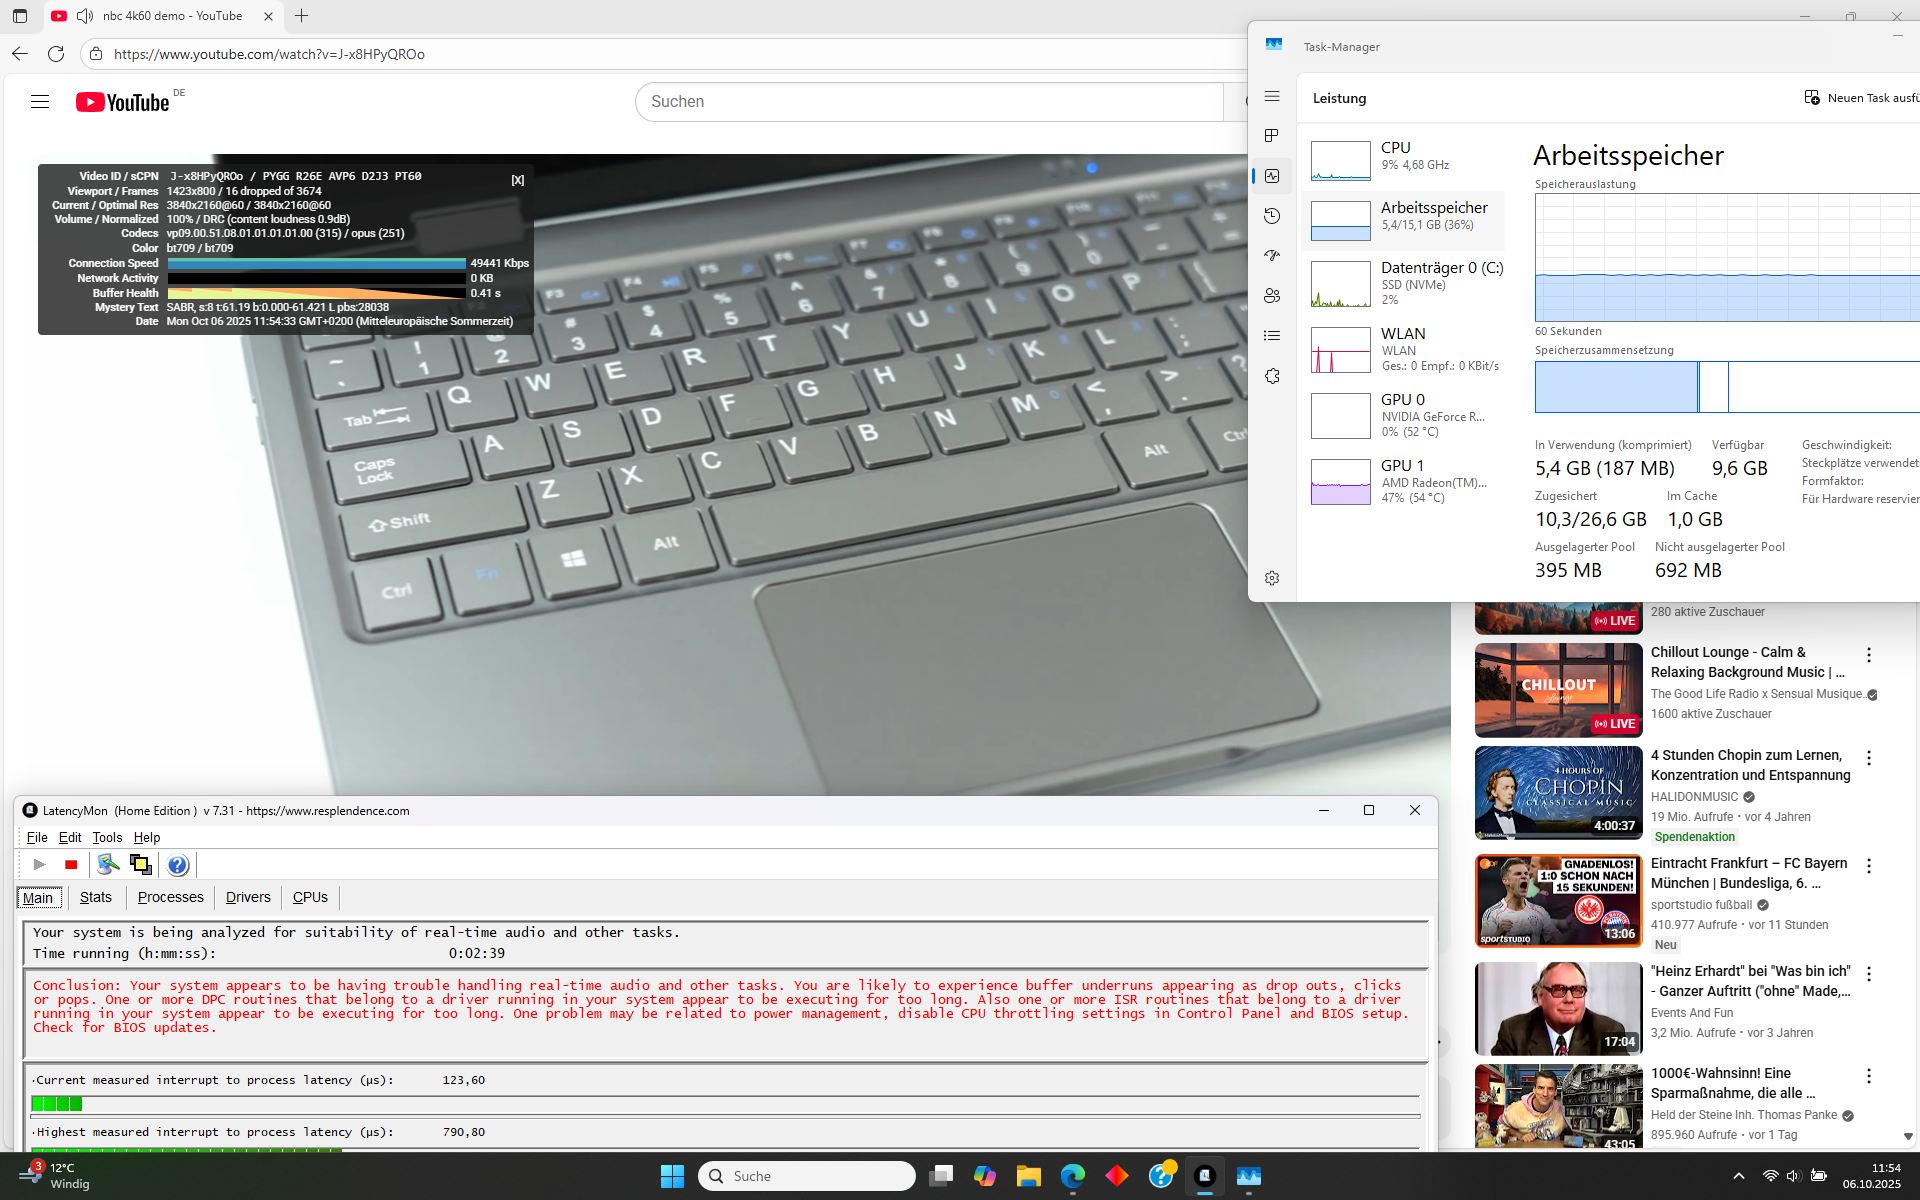
Task: Open Task Manager Users page icon
Action: (1272, 296)
